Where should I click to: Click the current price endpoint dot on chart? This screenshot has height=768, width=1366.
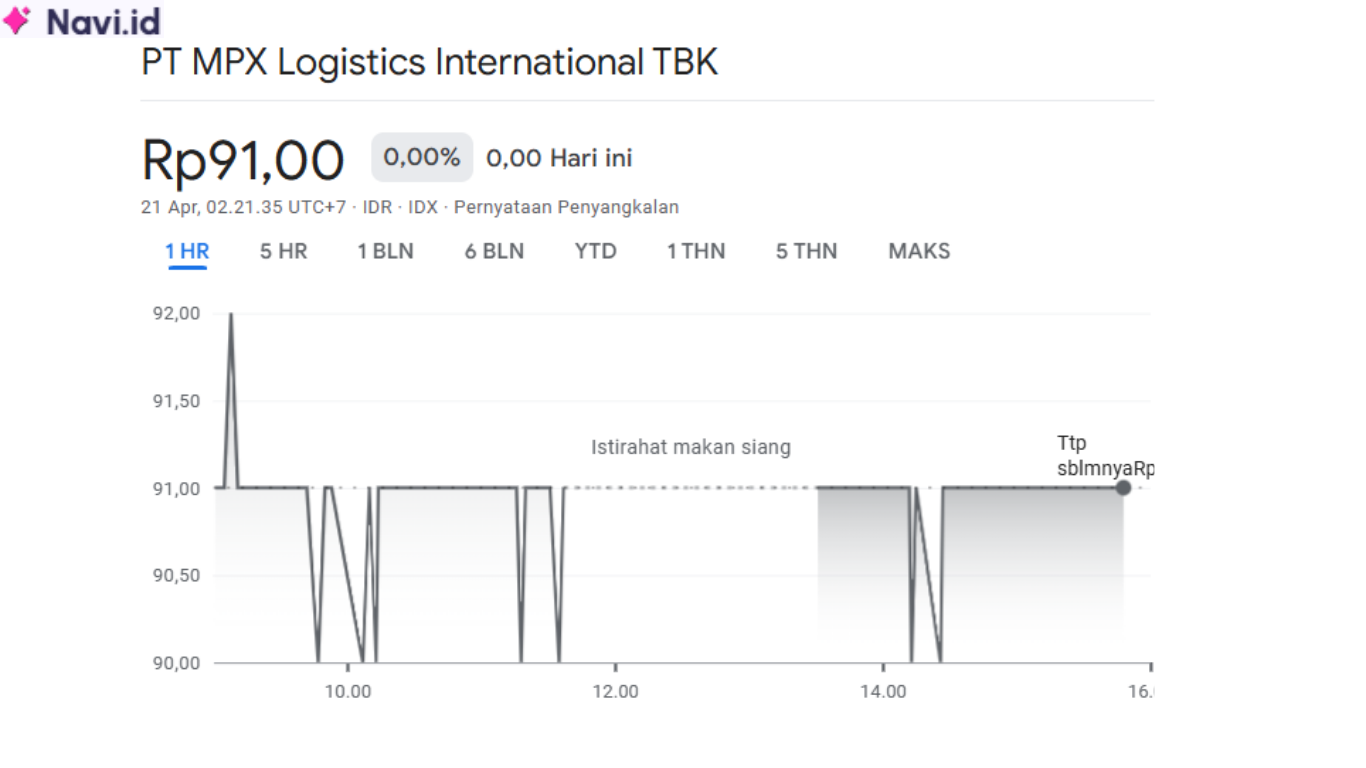[1123, 488]
